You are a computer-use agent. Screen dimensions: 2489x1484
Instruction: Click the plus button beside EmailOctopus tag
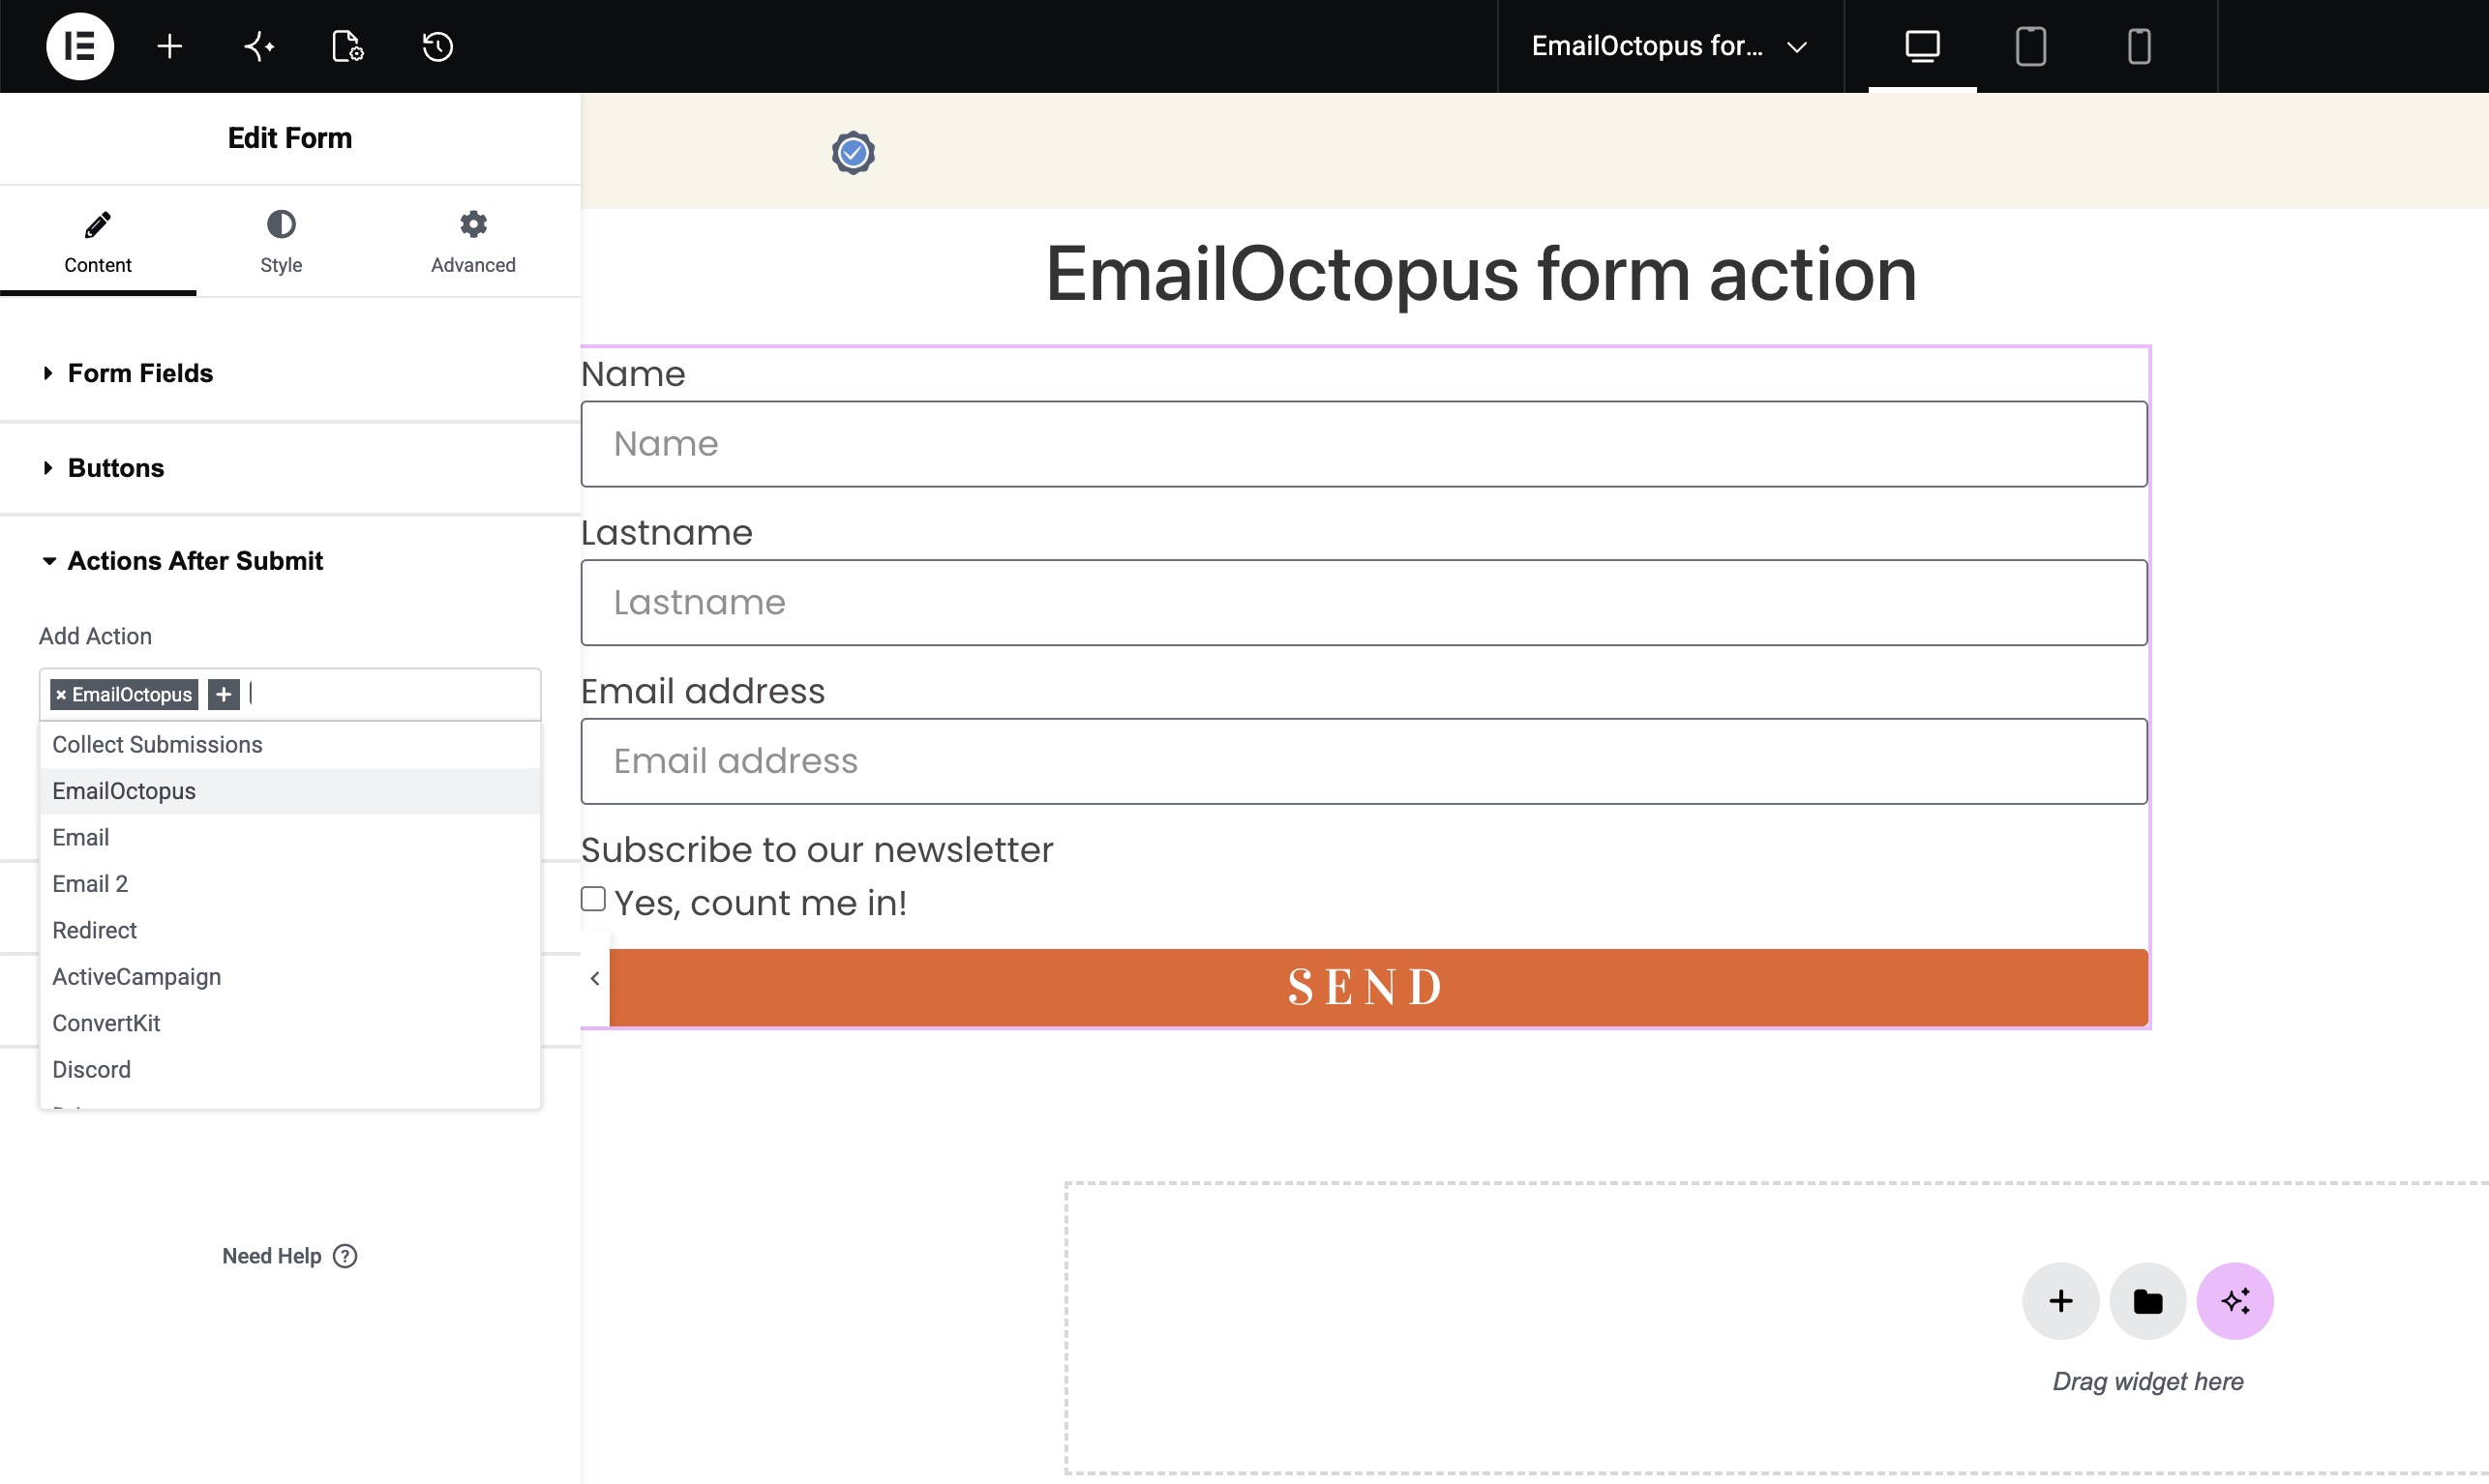(x=224, y=694)
